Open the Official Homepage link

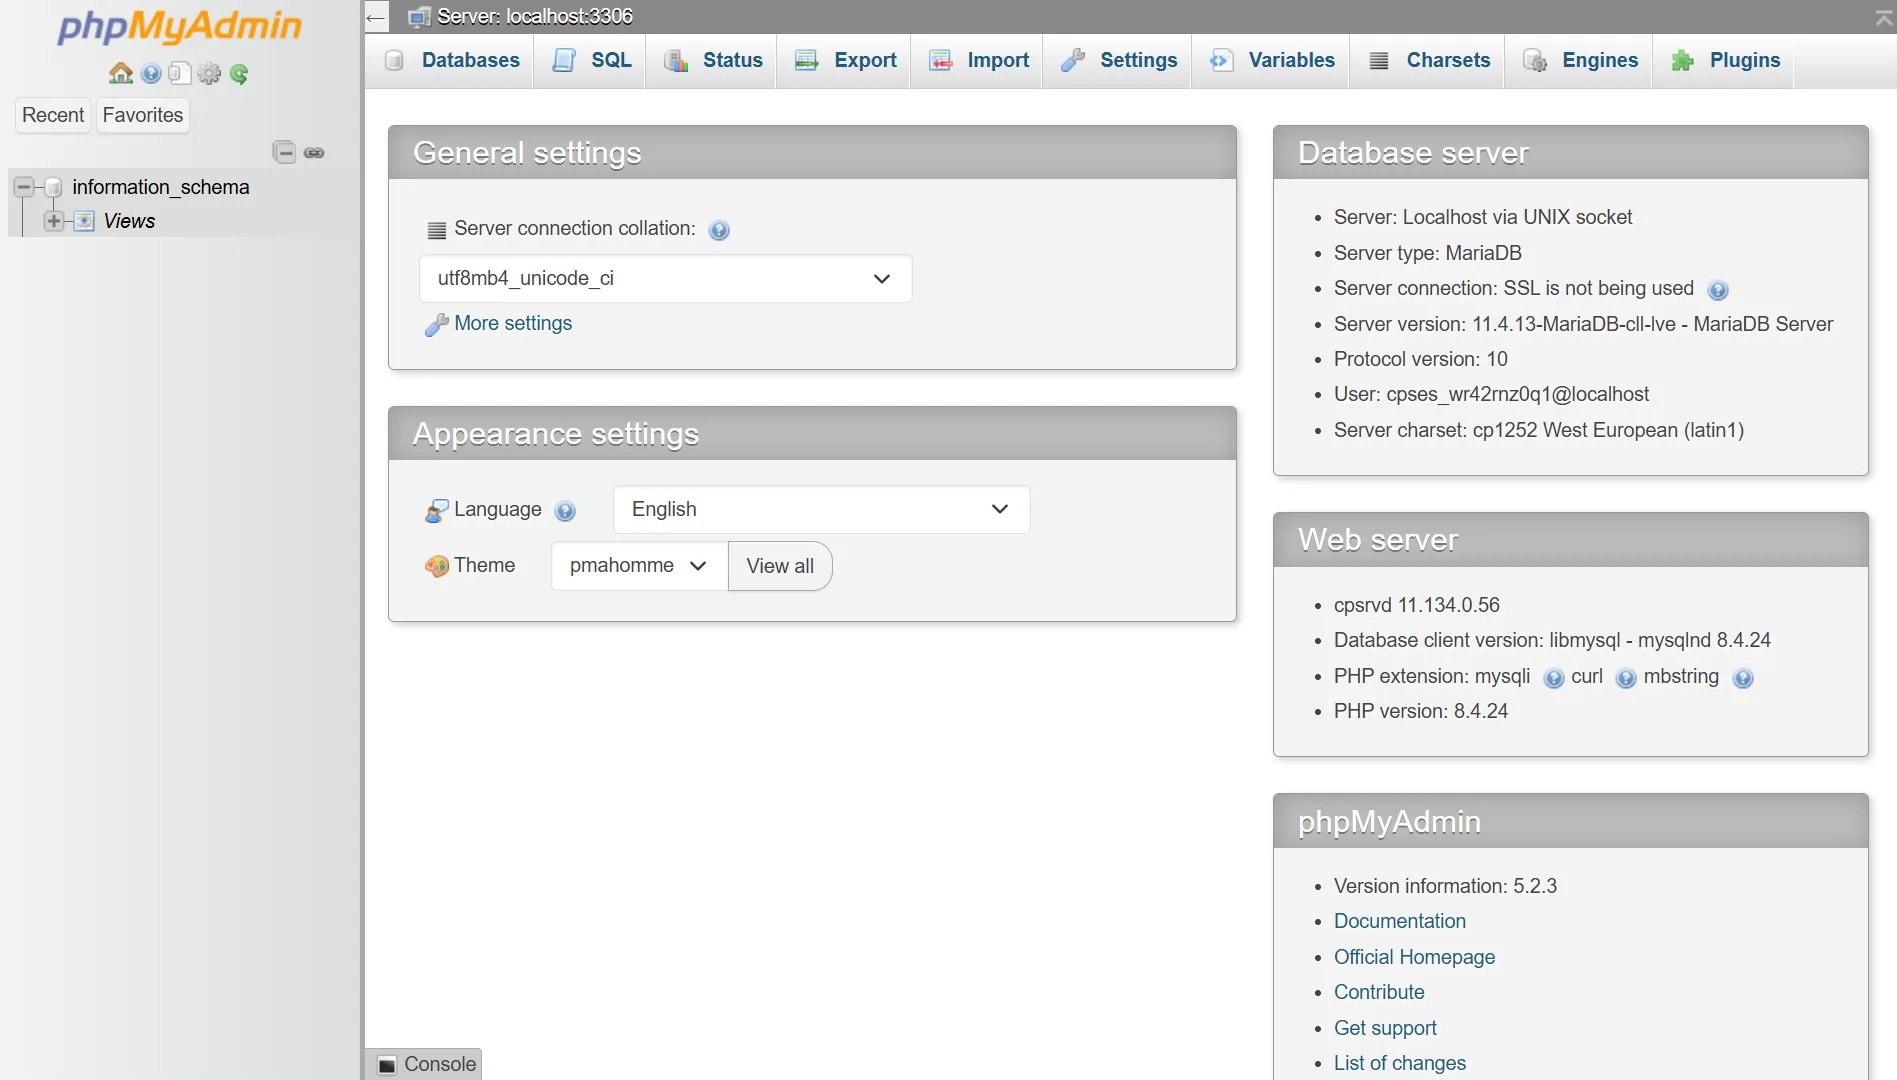1414,957
